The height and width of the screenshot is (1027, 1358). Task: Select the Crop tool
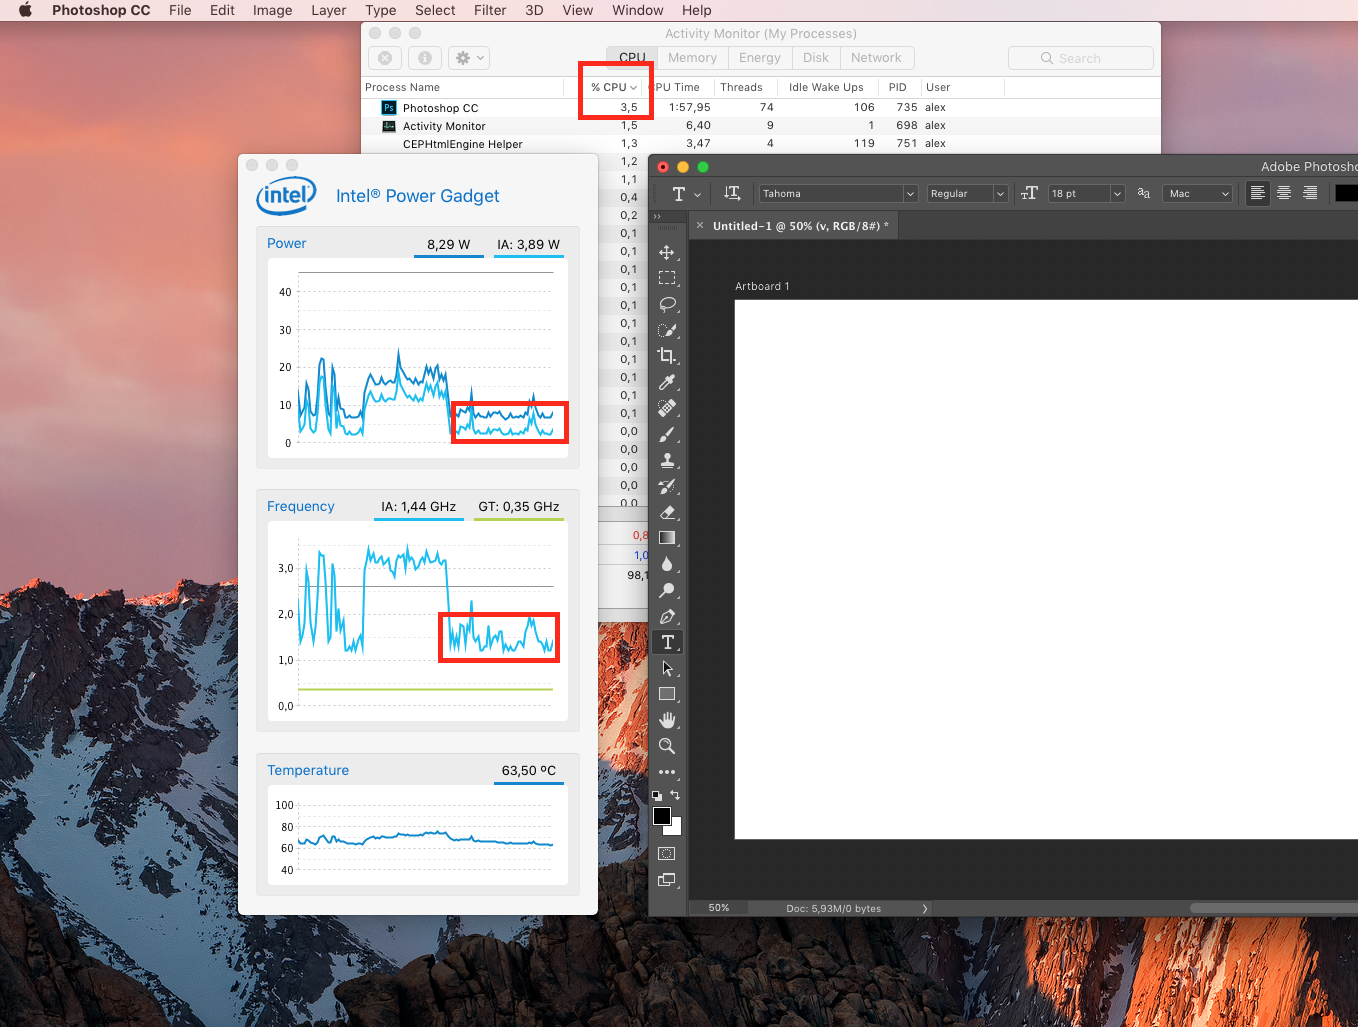coord(667,356)
